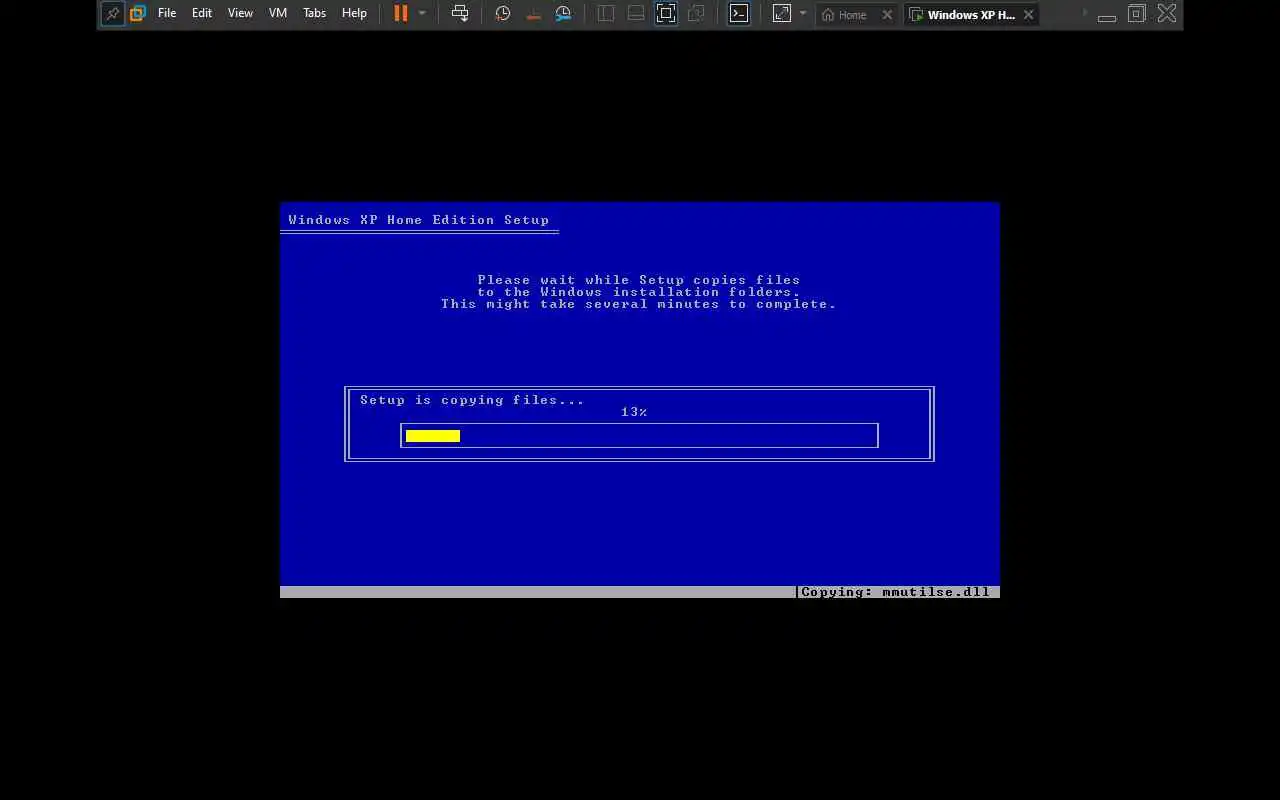Toggle the thumbnail bar icon
The width and height of the screenshot is (1280, 800).
636,14
